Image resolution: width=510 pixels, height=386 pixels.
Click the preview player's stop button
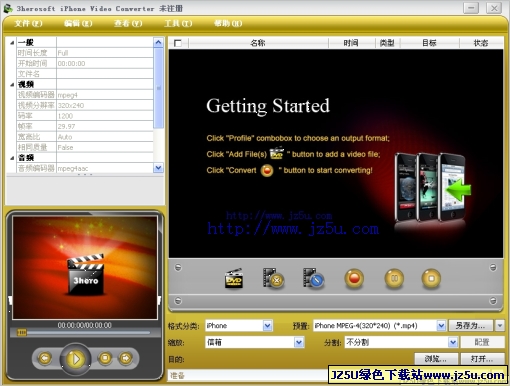pyautogui.click(x=105, y=358)
